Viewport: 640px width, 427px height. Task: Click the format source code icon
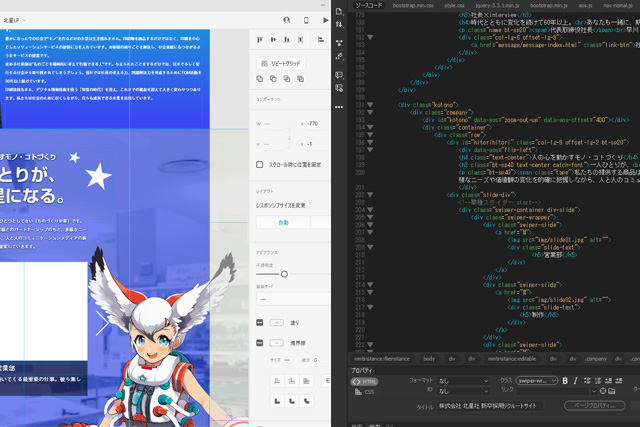[x=339, y=56]
